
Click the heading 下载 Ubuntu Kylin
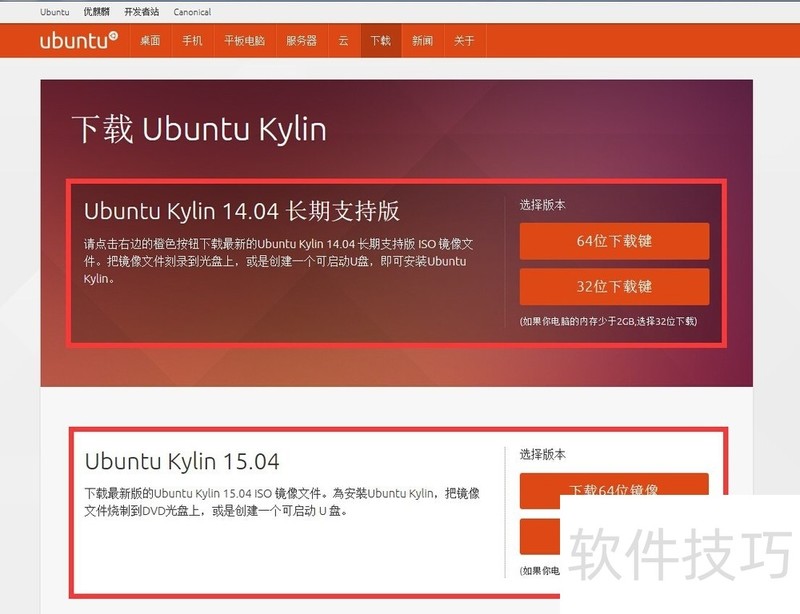point(199,129)
